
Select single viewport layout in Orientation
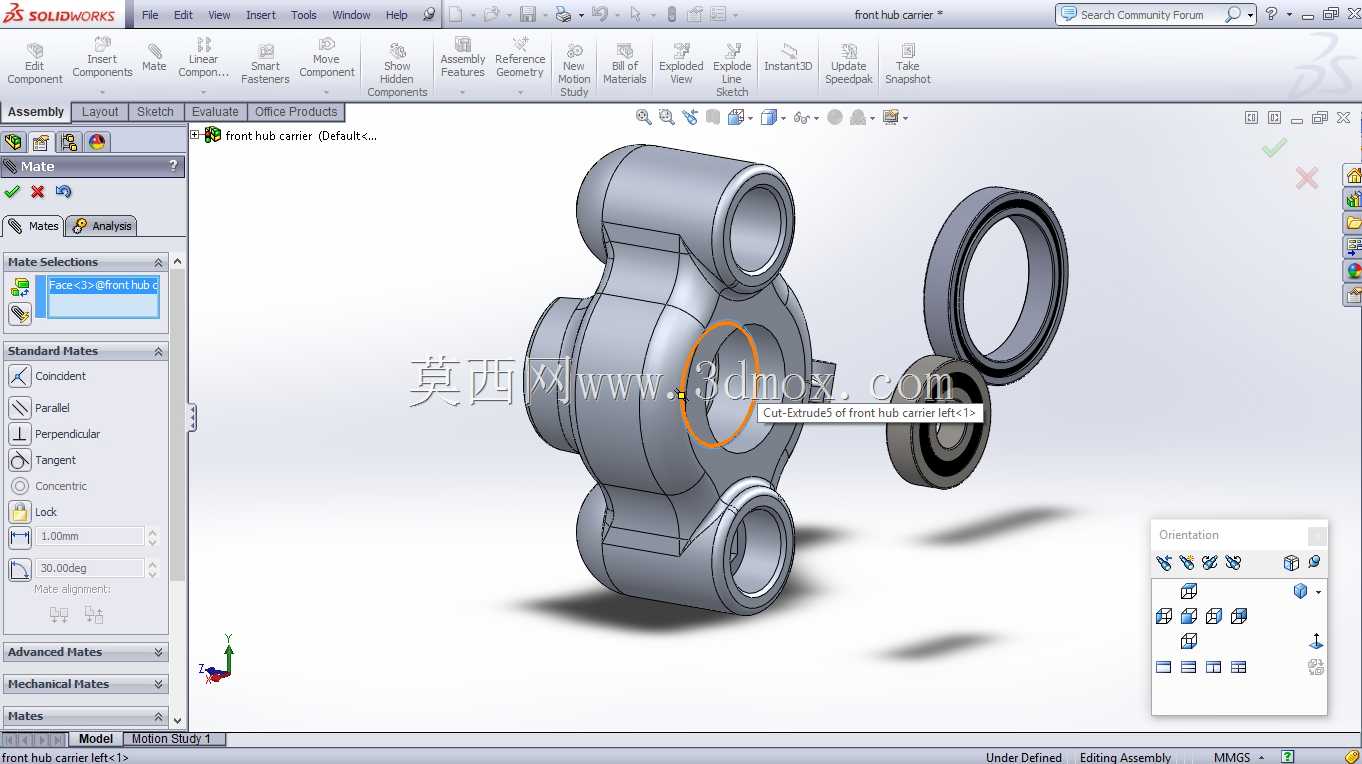tap(1164, 667)
